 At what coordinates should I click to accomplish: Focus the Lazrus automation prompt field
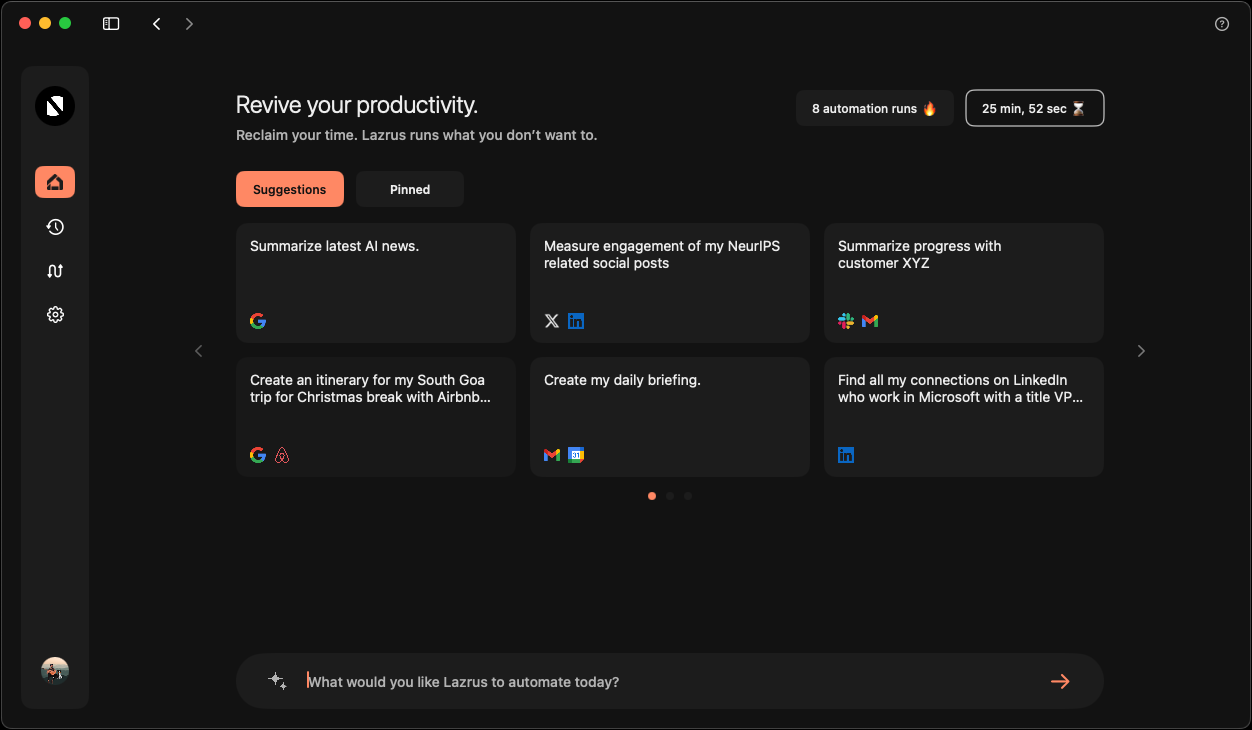[x=670, y=682]
